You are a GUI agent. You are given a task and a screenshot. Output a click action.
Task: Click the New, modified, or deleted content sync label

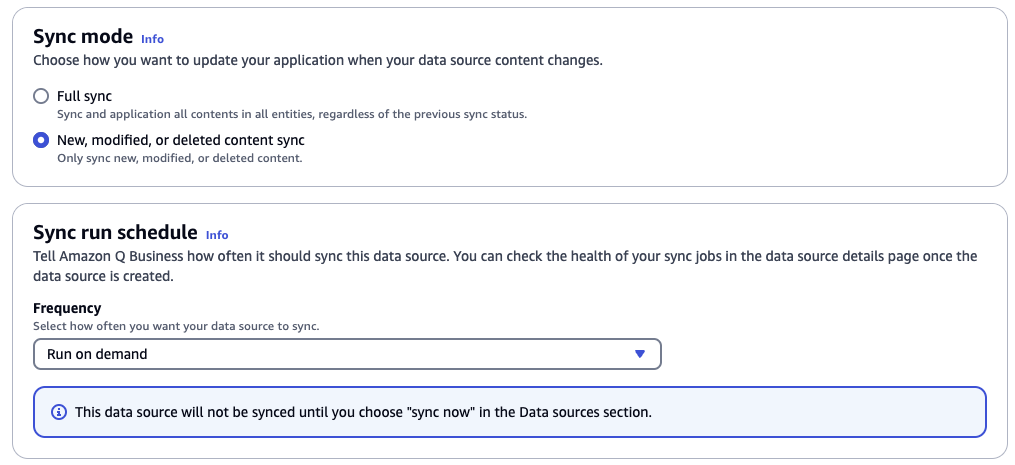[x=180, y=140]
